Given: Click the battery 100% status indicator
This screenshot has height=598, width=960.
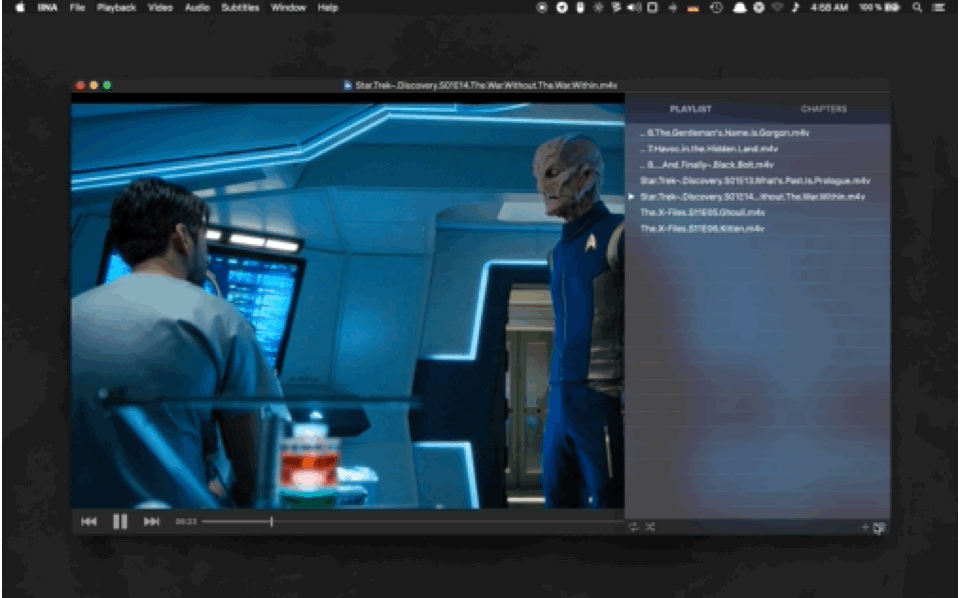Looking at the screenshot, I should point(879,7).
